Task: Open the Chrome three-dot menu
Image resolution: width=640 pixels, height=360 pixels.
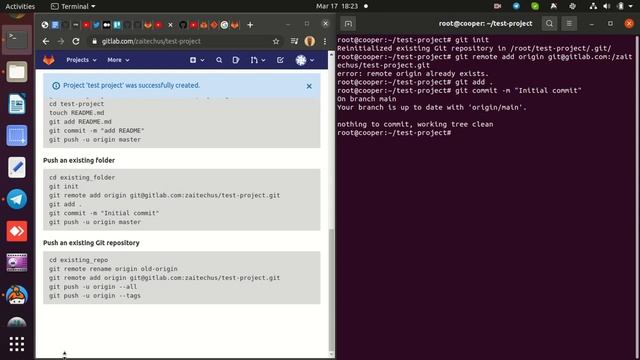Action: (x=325, y=41)
